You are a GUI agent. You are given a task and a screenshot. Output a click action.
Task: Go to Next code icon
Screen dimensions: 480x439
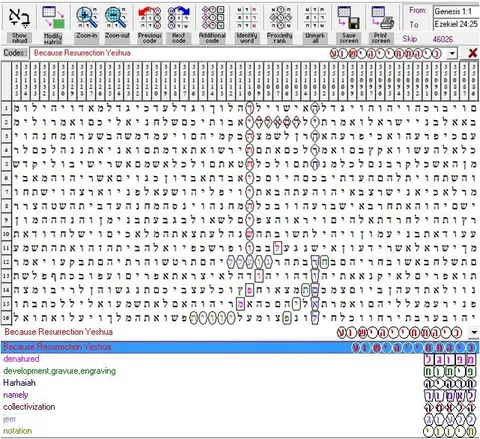coord(179,17)
